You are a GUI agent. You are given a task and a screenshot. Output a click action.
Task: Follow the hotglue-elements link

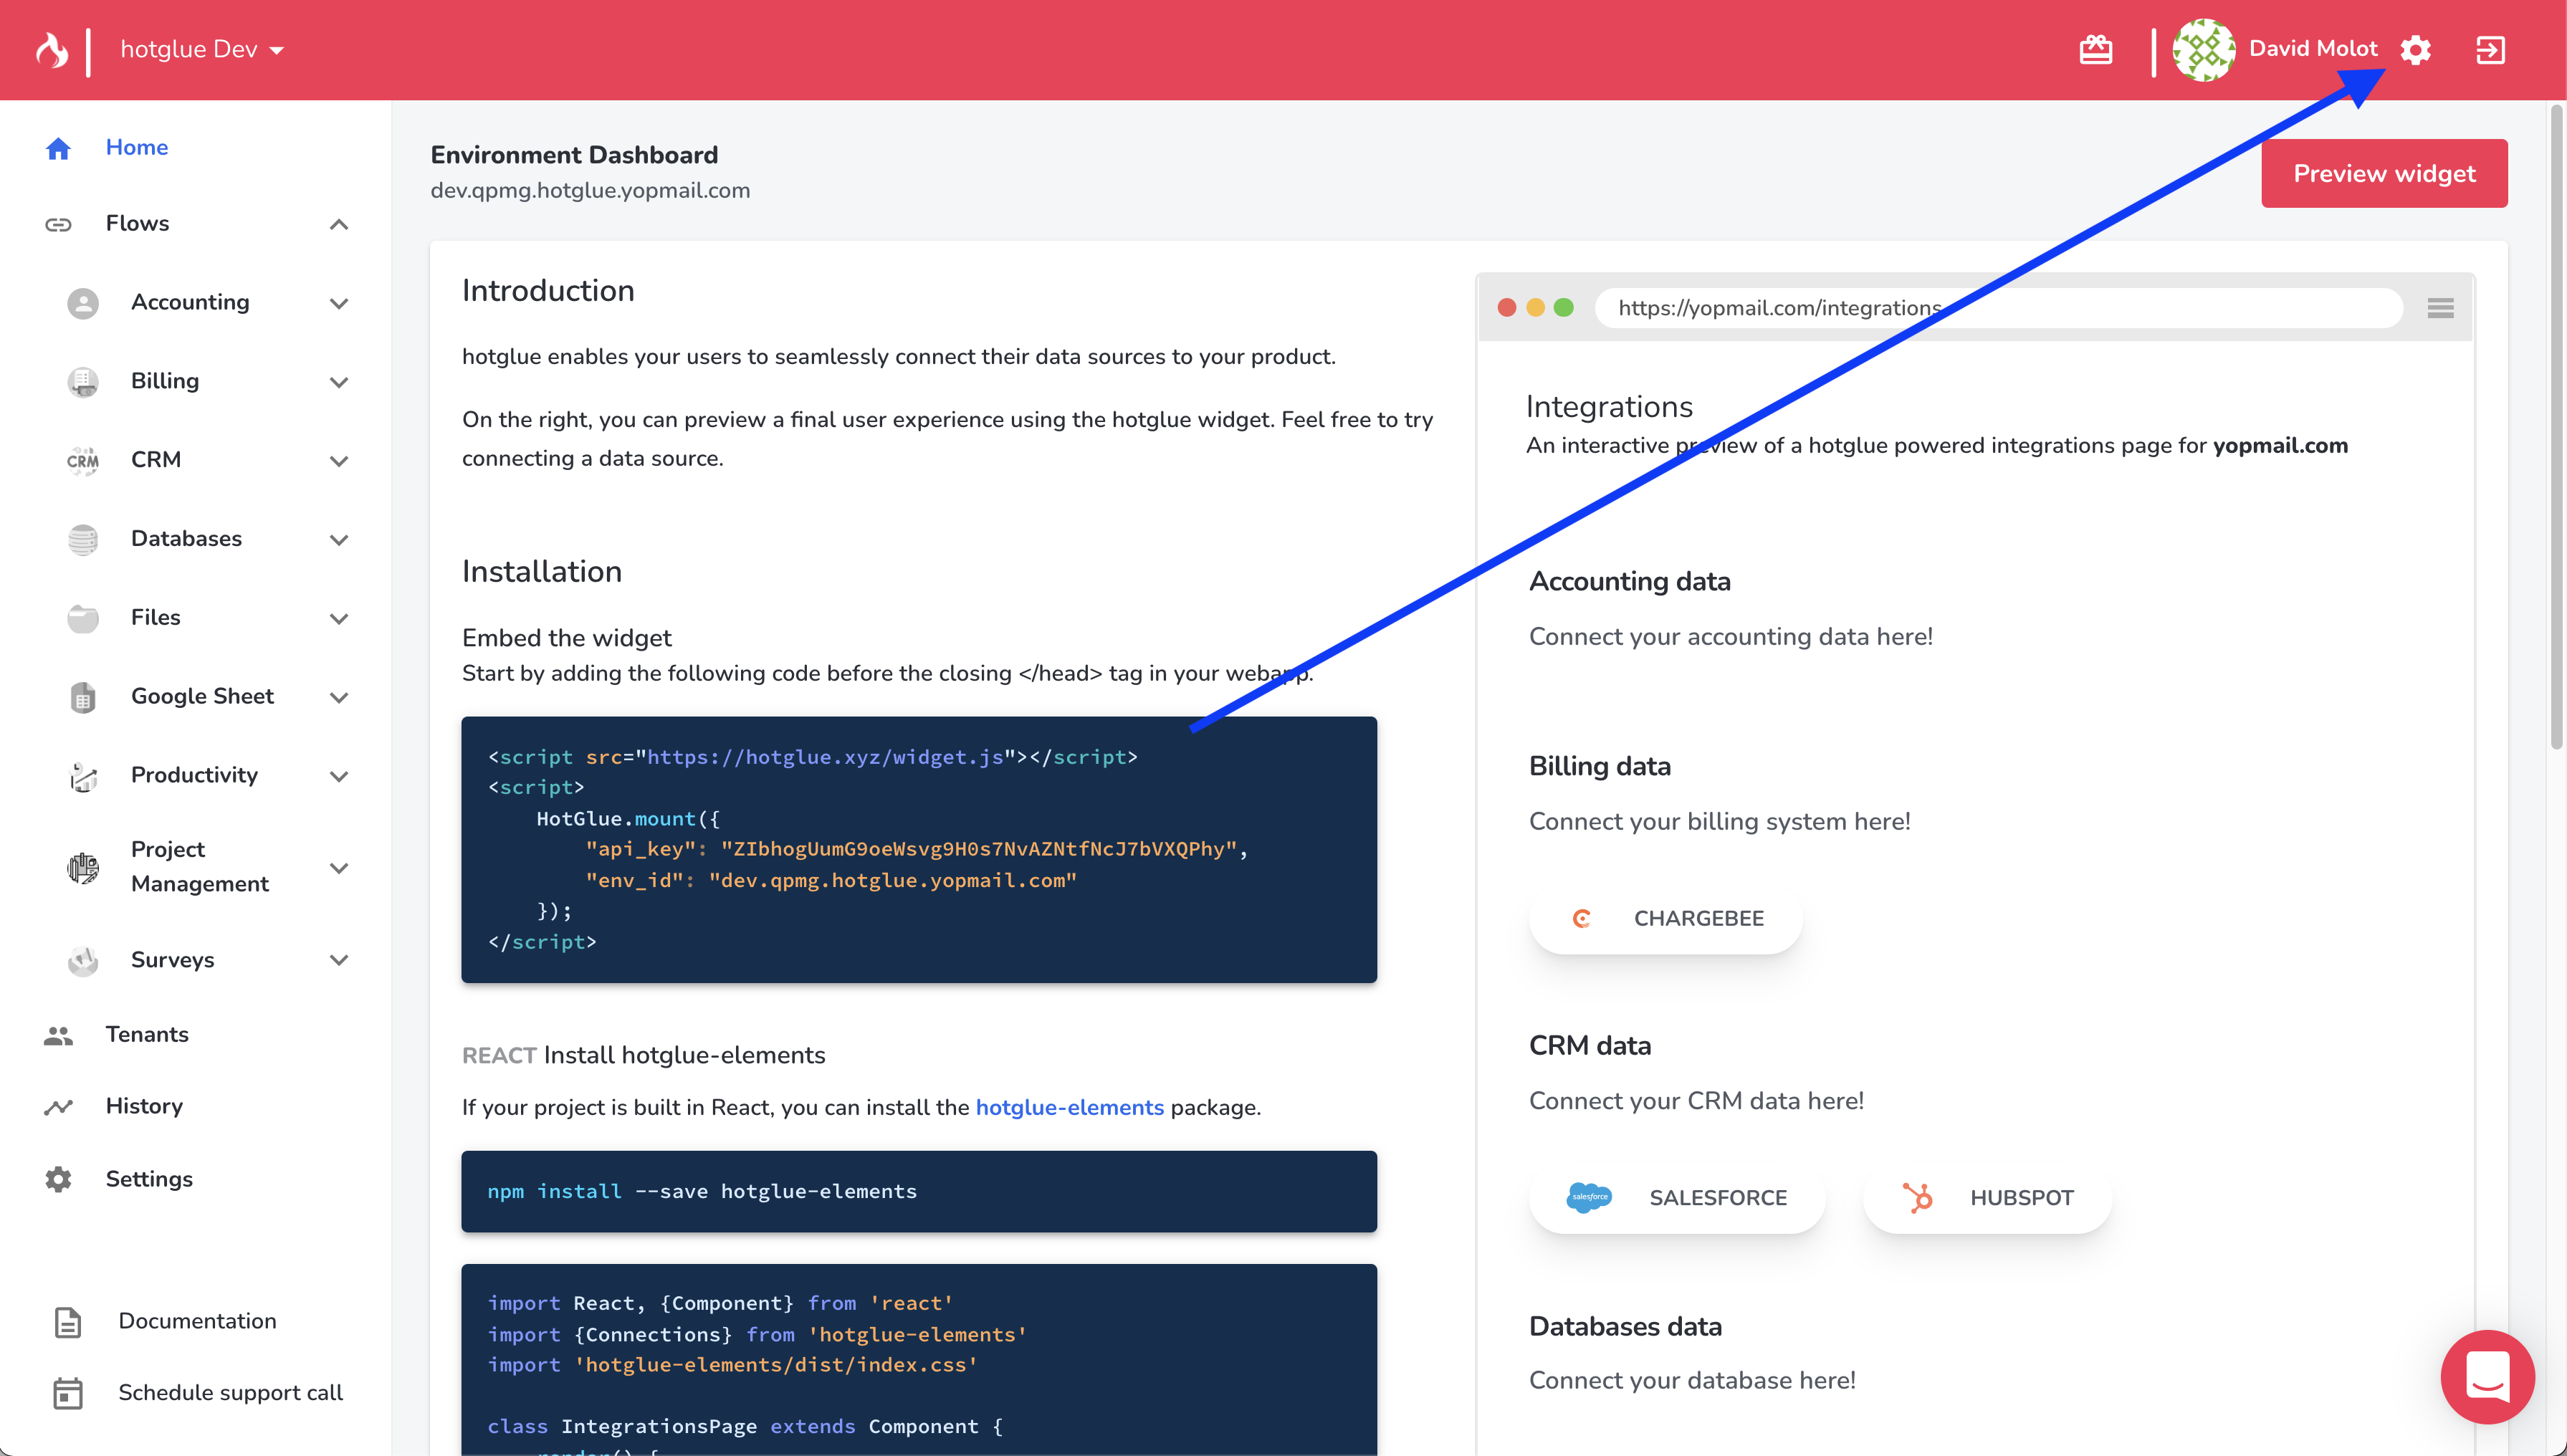click(x=1069, y=1107)
